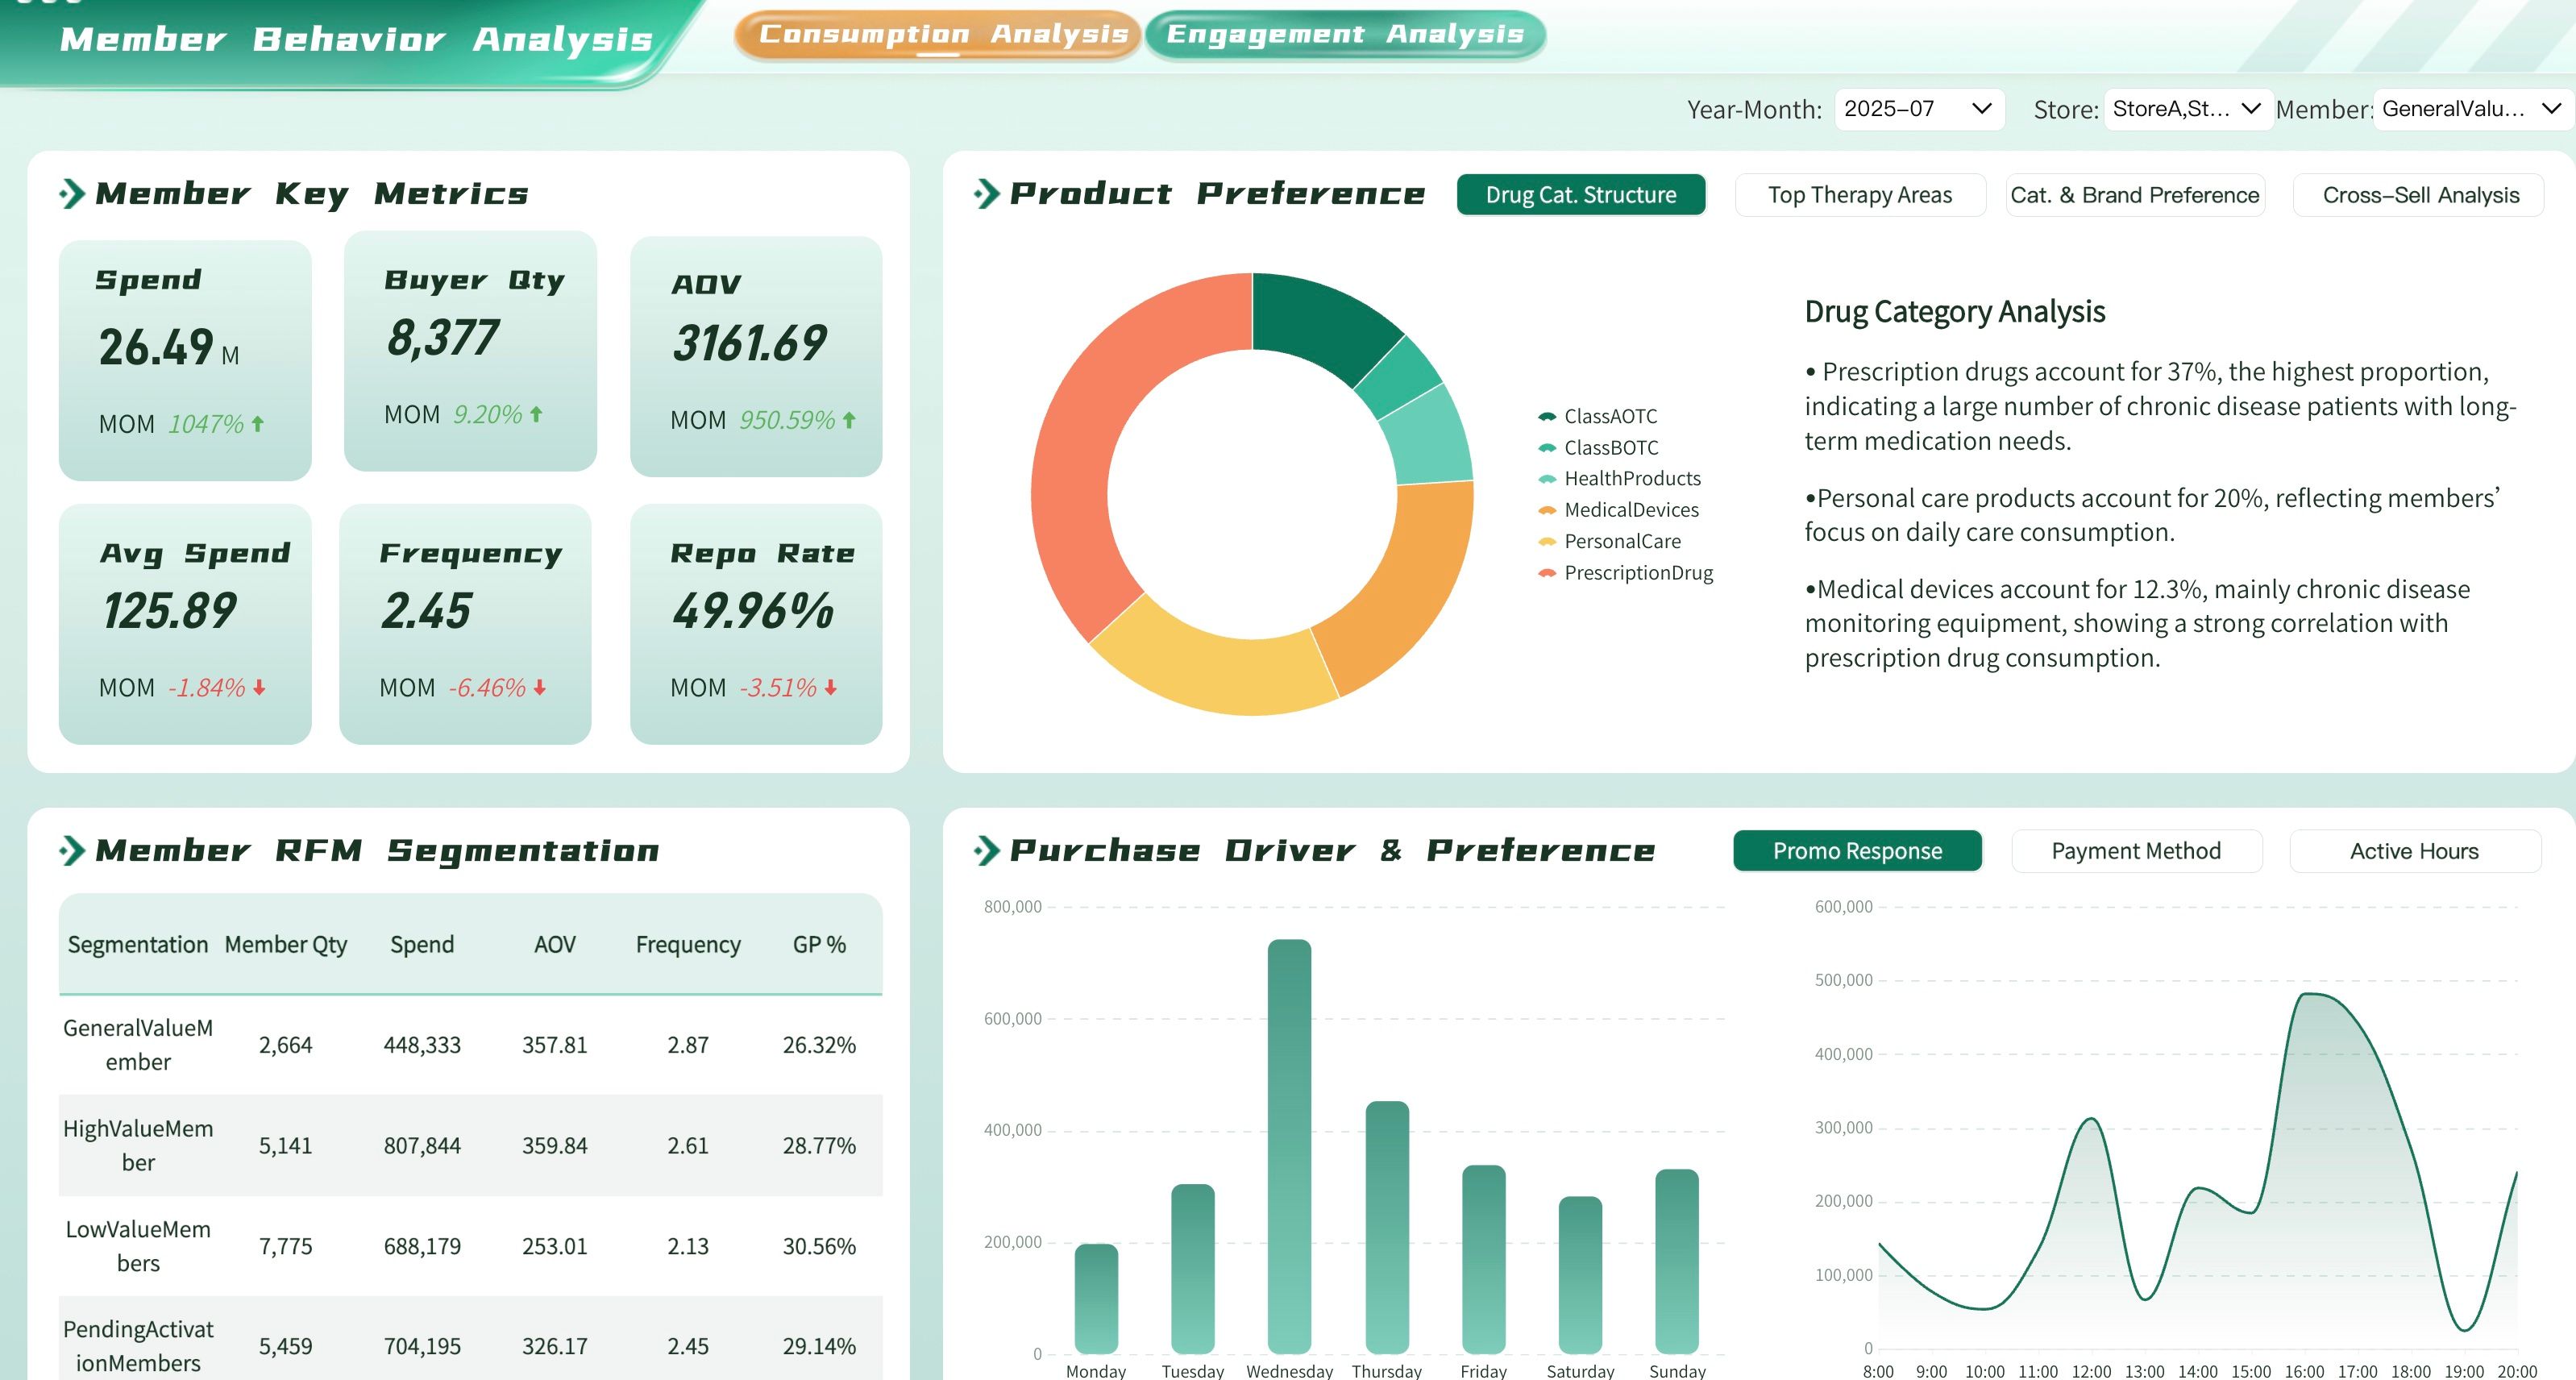The width and height of the screenshot is (2576, 1380).
Task: Click the AOV MOM up arrow
Action: click(849, 420)
